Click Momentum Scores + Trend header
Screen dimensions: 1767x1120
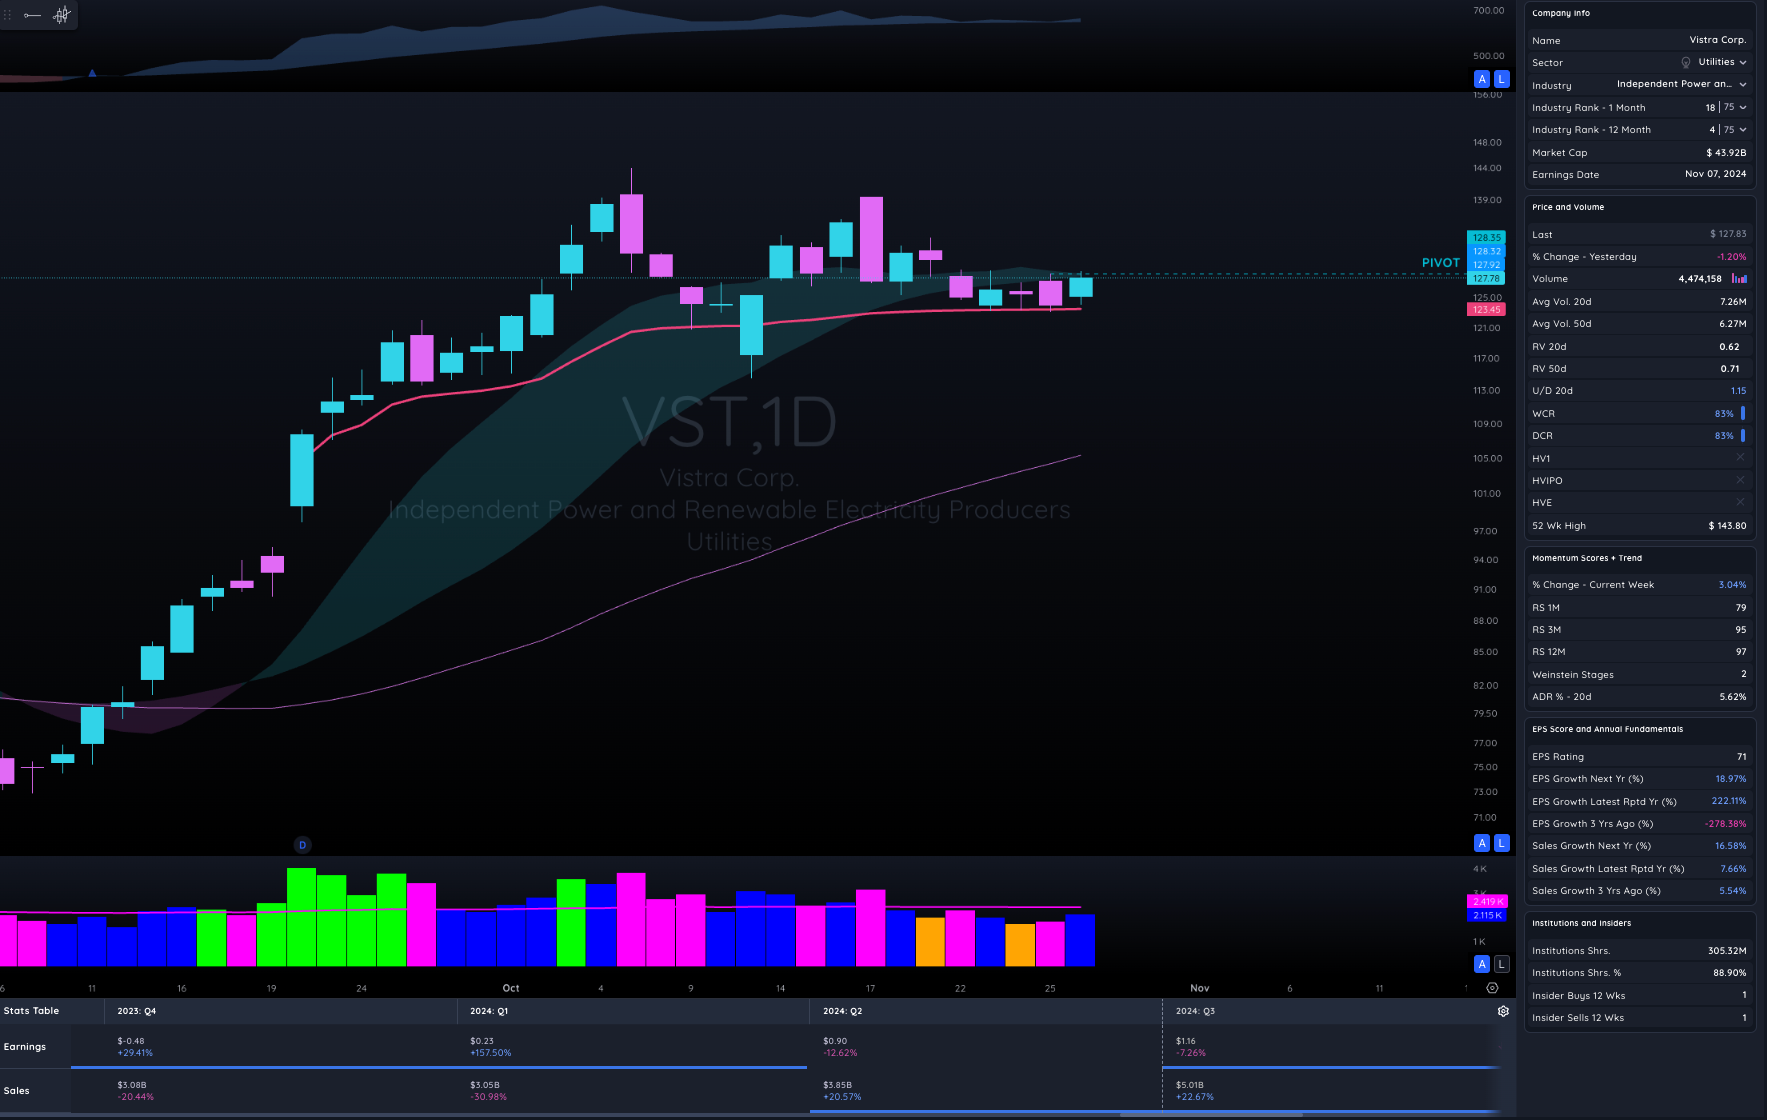(x=1587, y=558)
